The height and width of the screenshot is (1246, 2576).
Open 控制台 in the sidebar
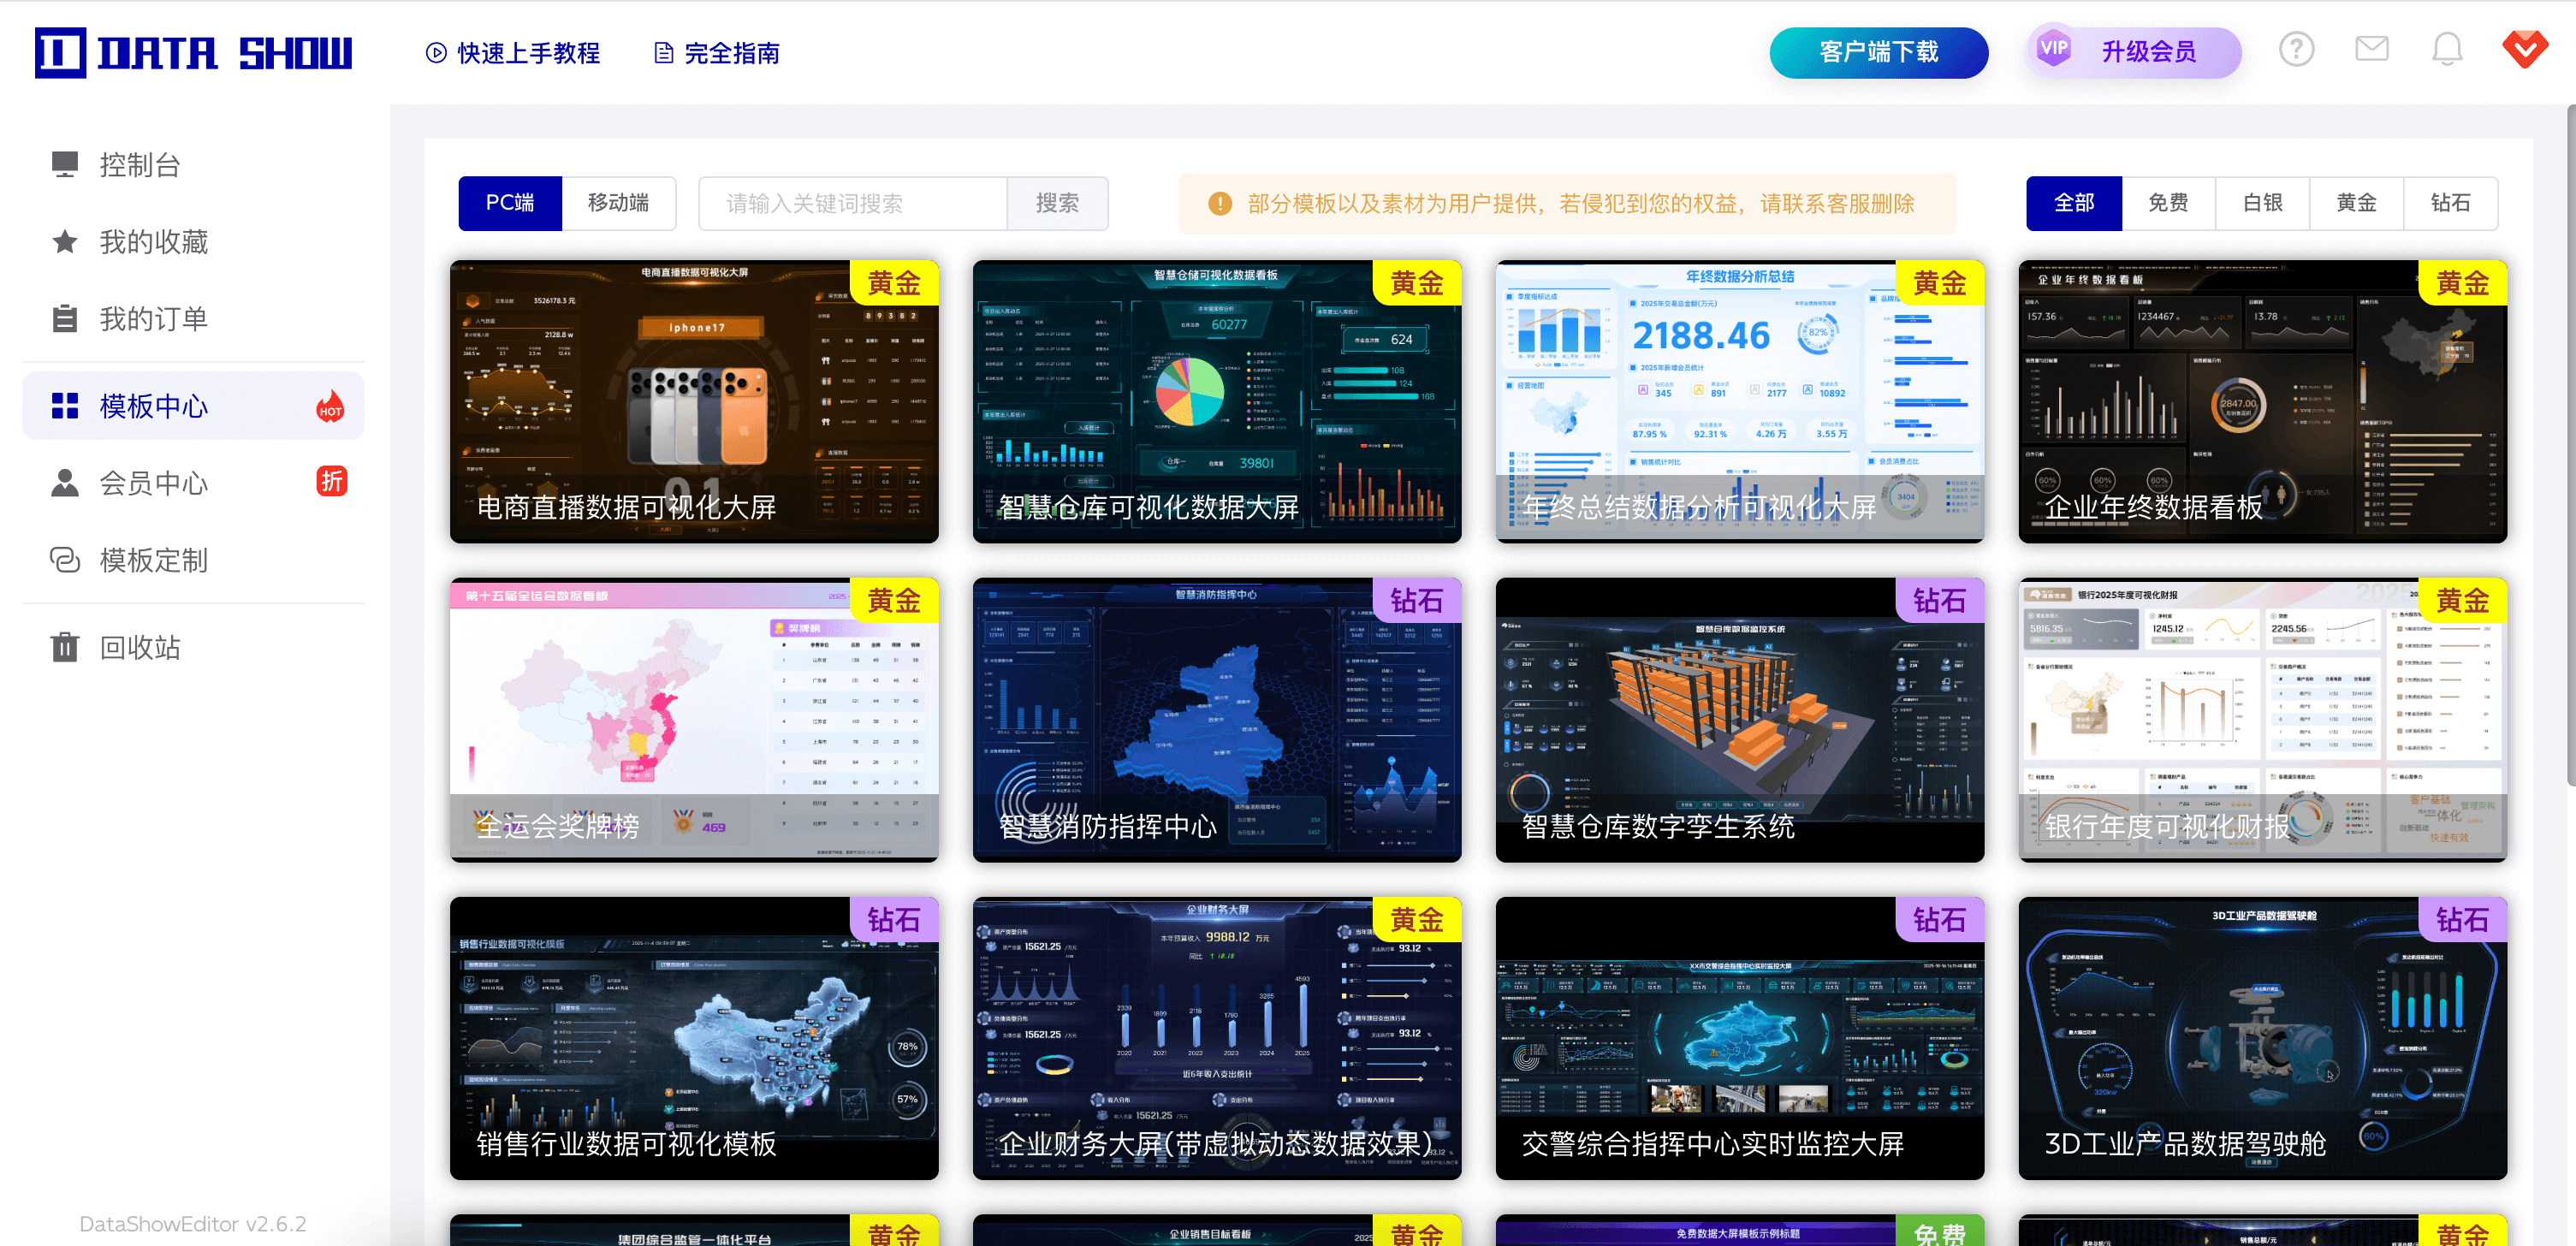coord(139,165)
